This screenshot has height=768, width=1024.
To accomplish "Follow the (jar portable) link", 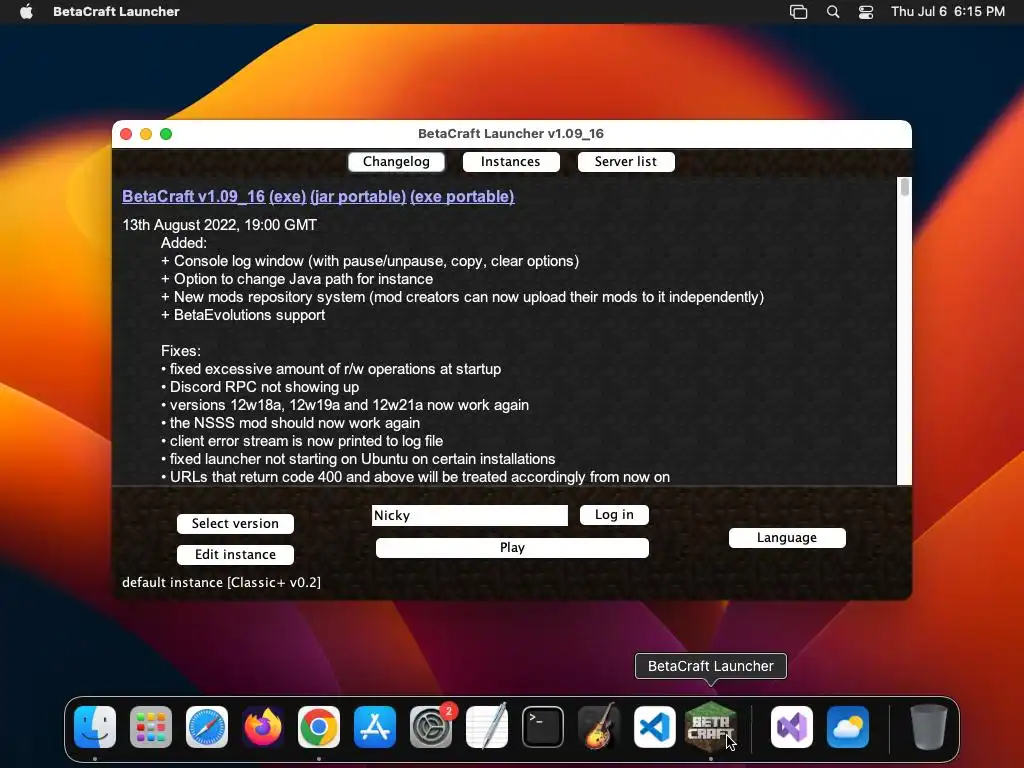I will click(x=358, y=197).
